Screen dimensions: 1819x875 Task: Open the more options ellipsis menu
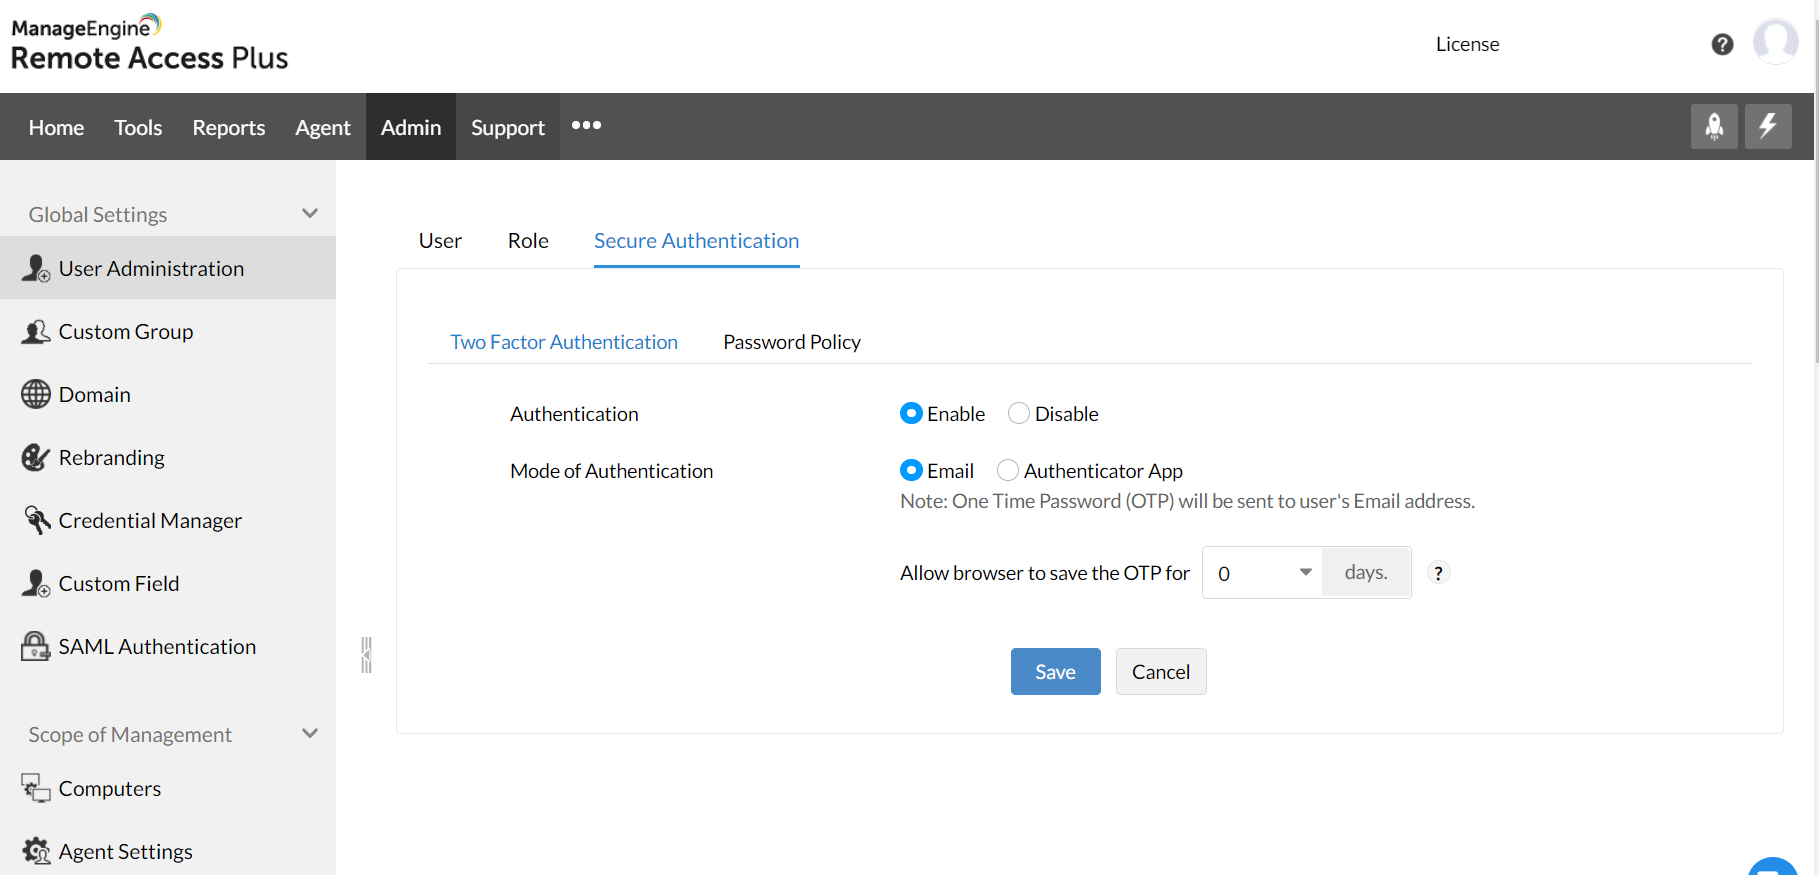(x=586, y=126)
